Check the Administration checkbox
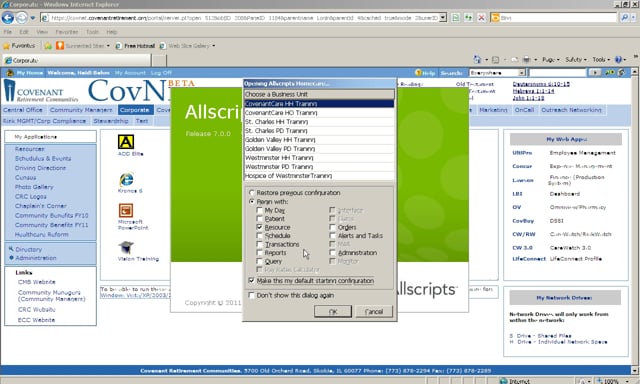The height and width of the screenshot is (384, 640). click(333, 253)
